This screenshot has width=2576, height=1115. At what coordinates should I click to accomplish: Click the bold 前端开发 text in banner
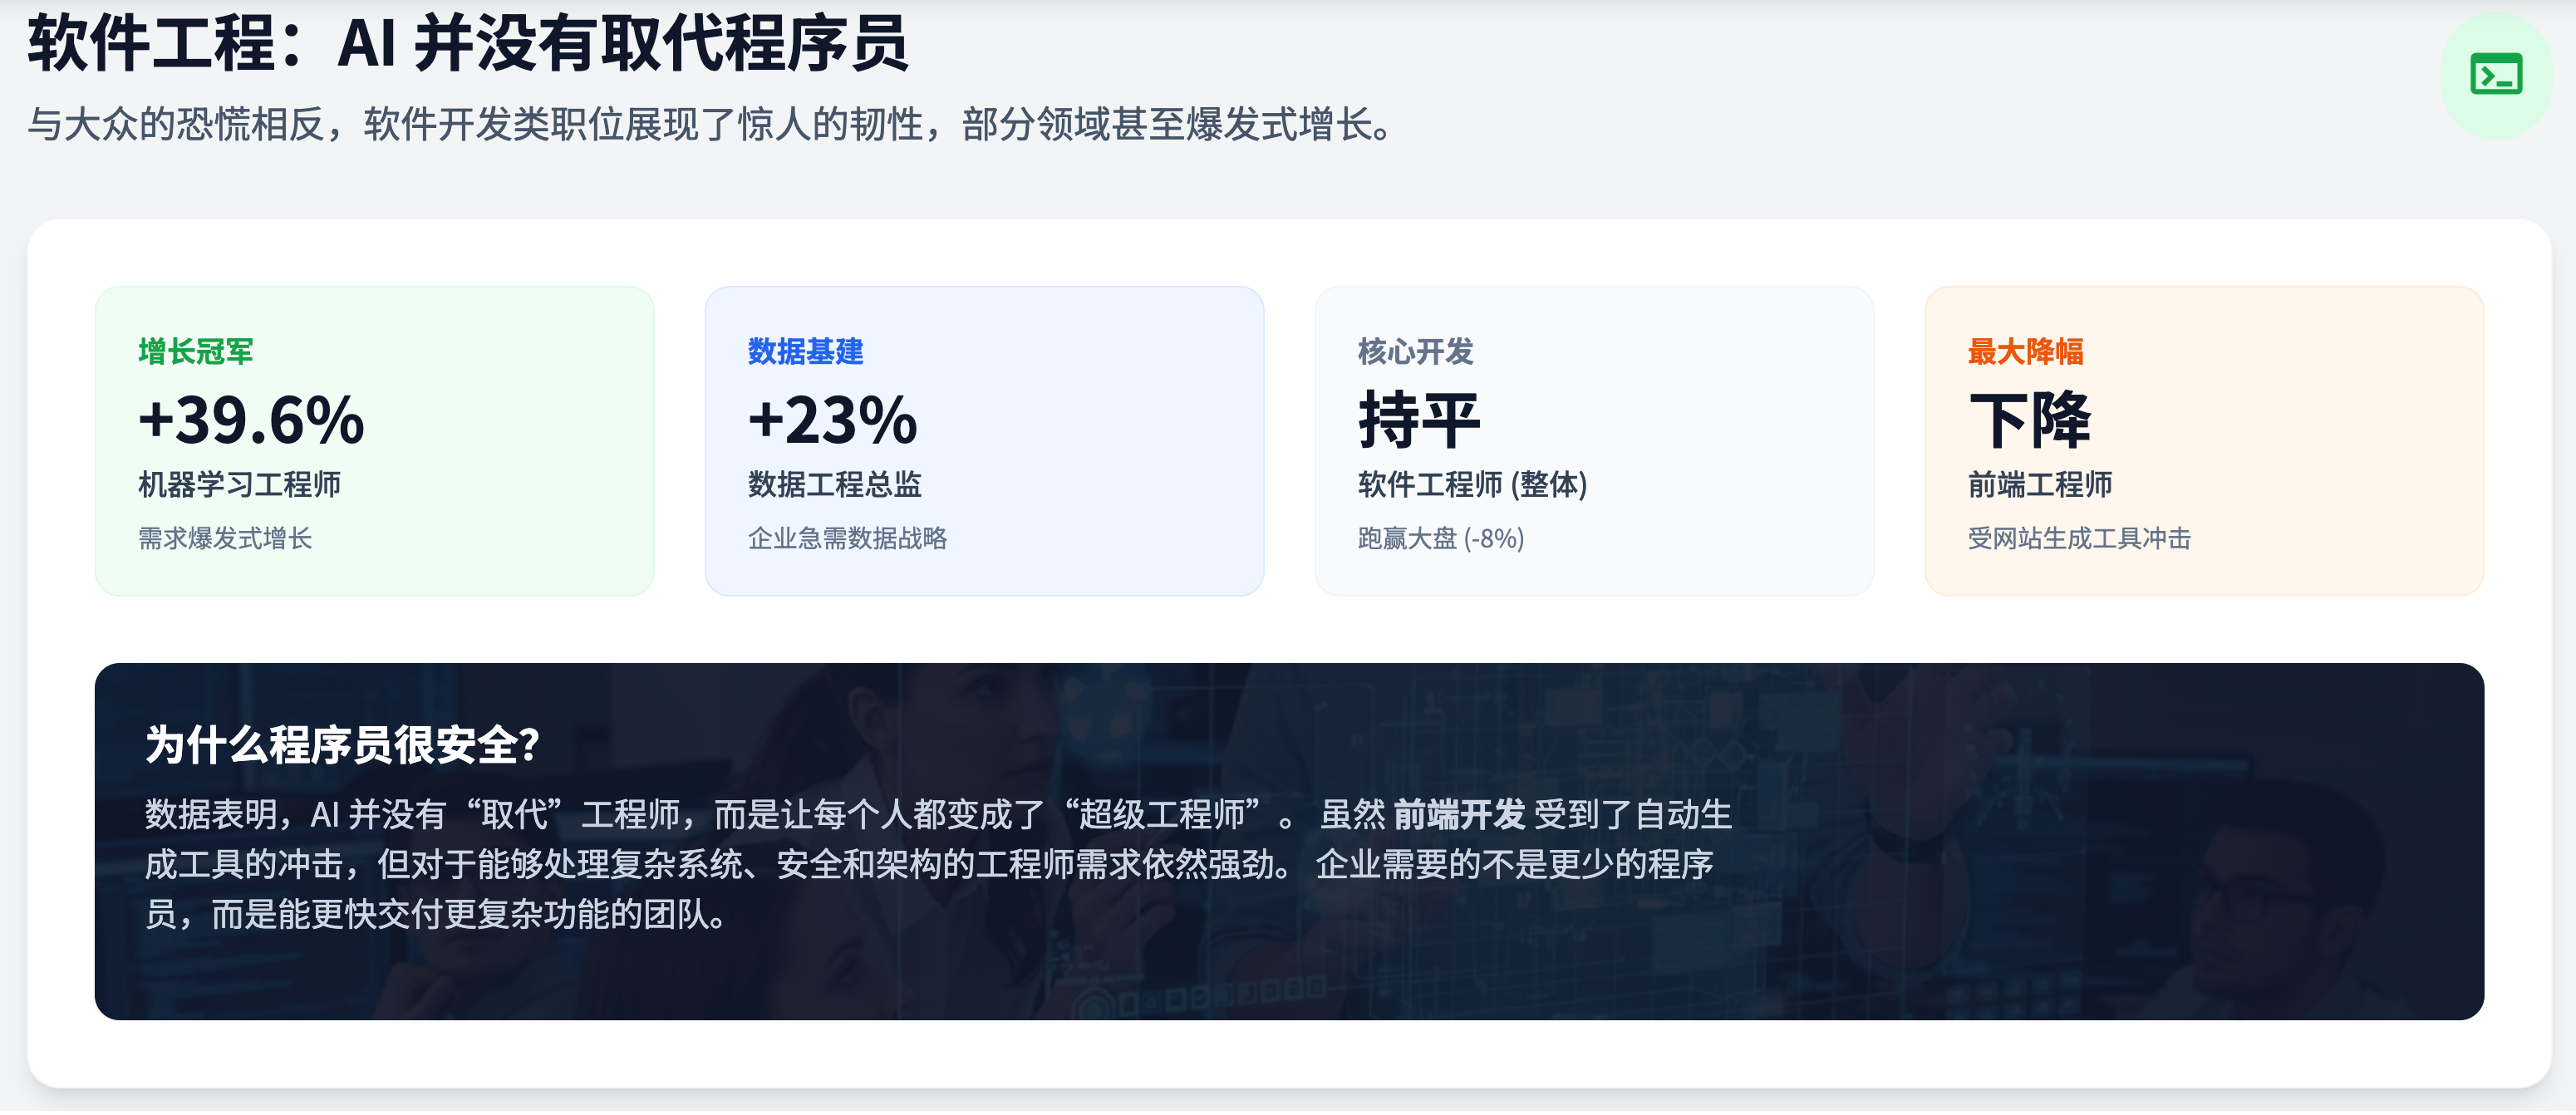[1458, 816]
